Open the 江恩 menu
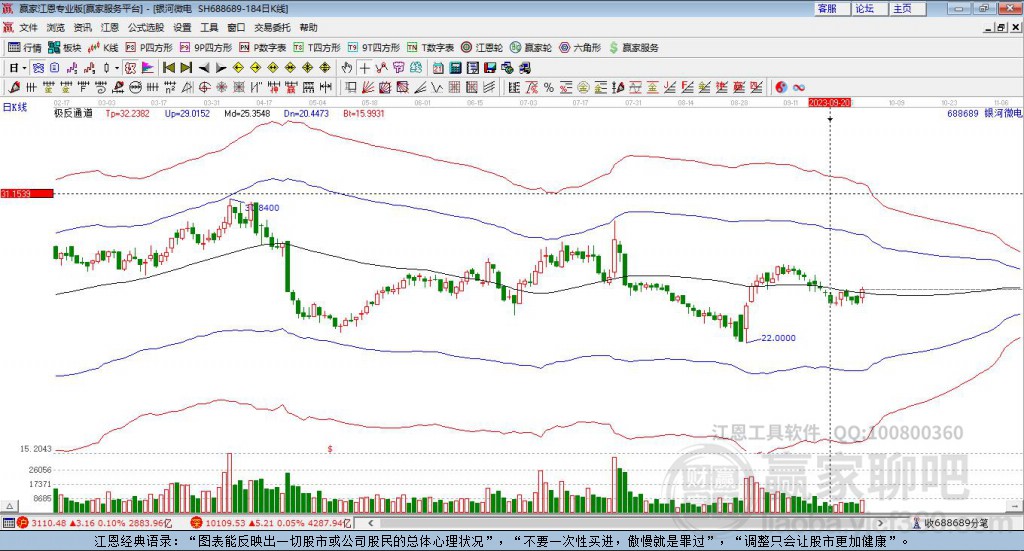 (x=110, y=27)
